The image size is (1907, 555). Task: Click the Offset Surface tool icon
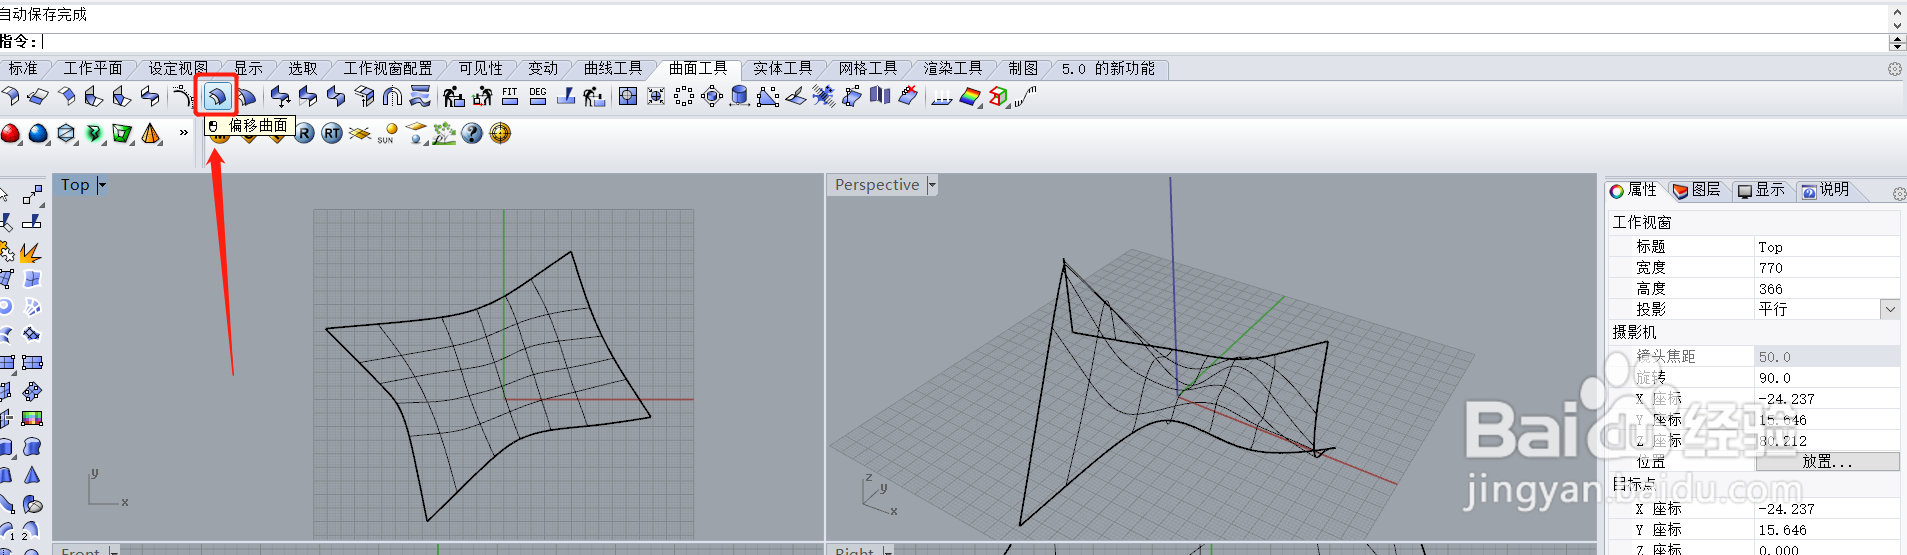pos(217,97)
